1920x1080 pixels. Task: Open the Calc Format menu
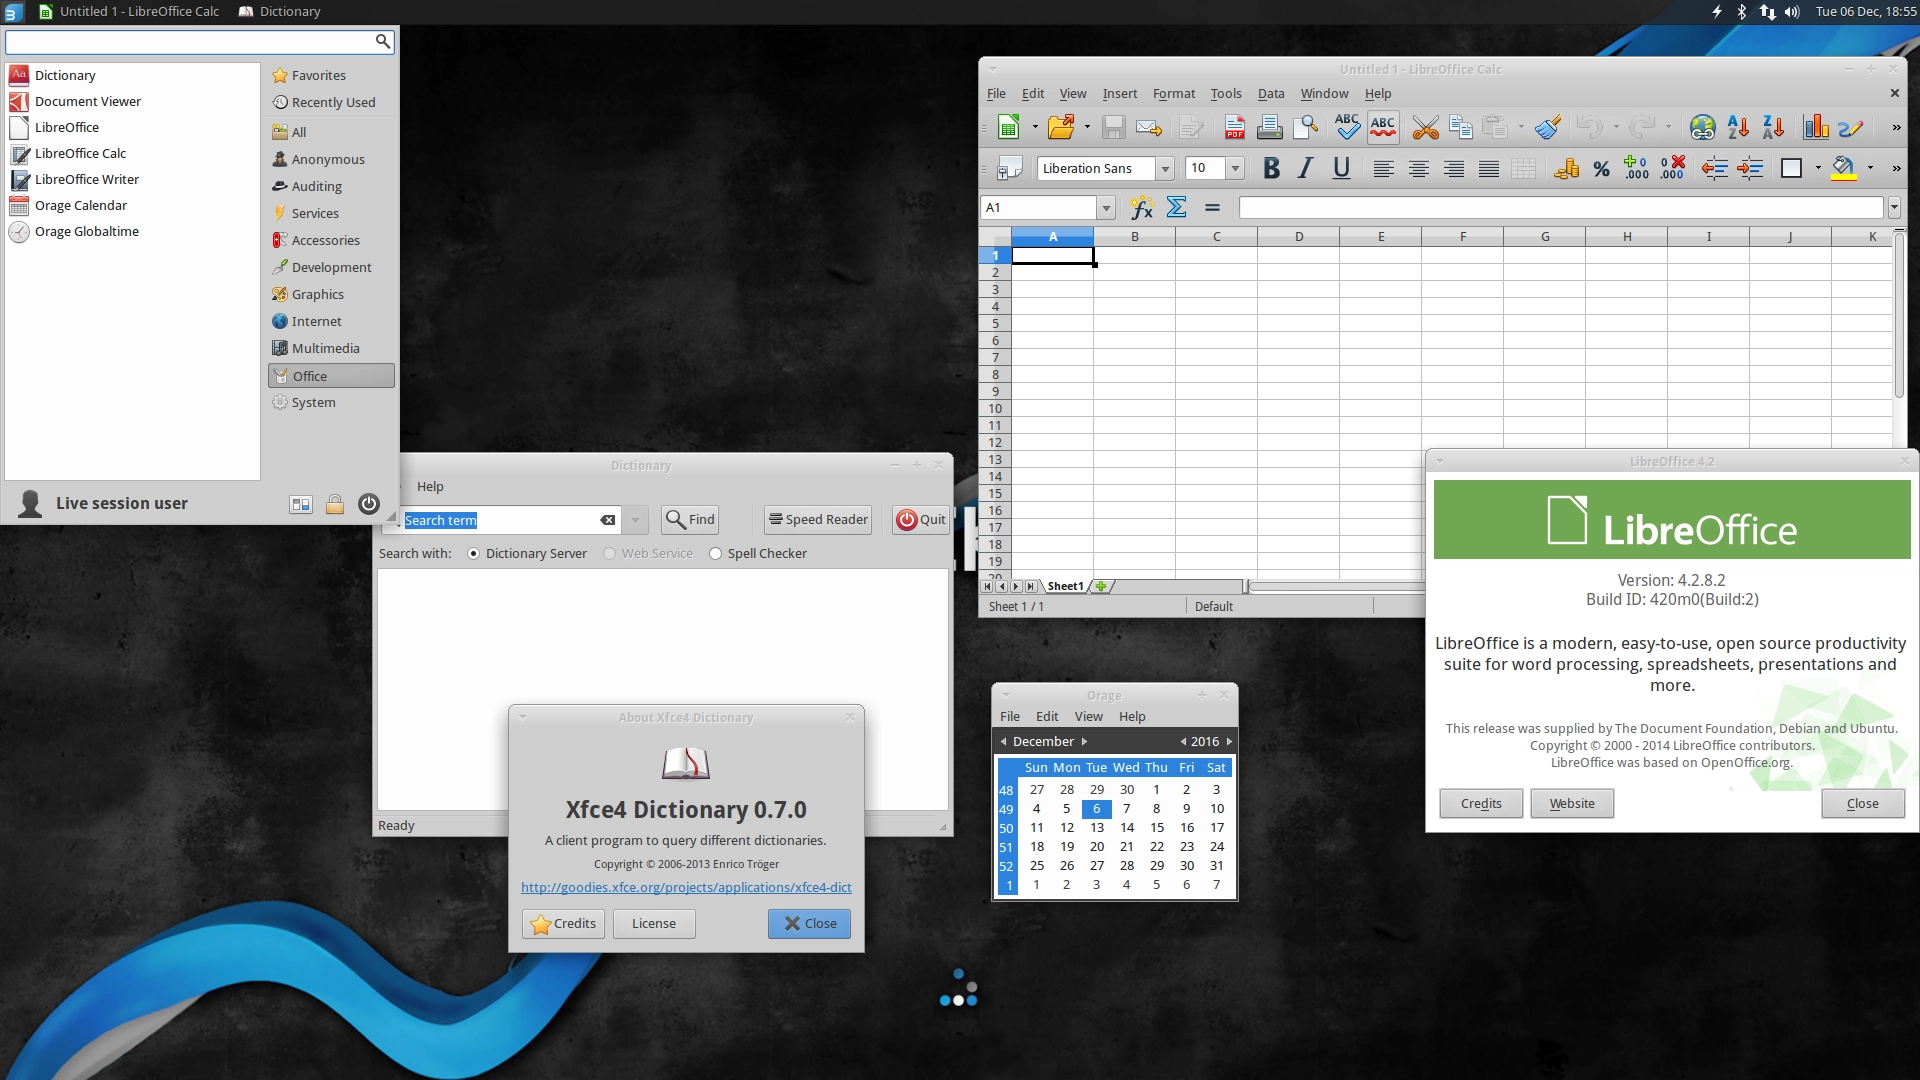1173,94
